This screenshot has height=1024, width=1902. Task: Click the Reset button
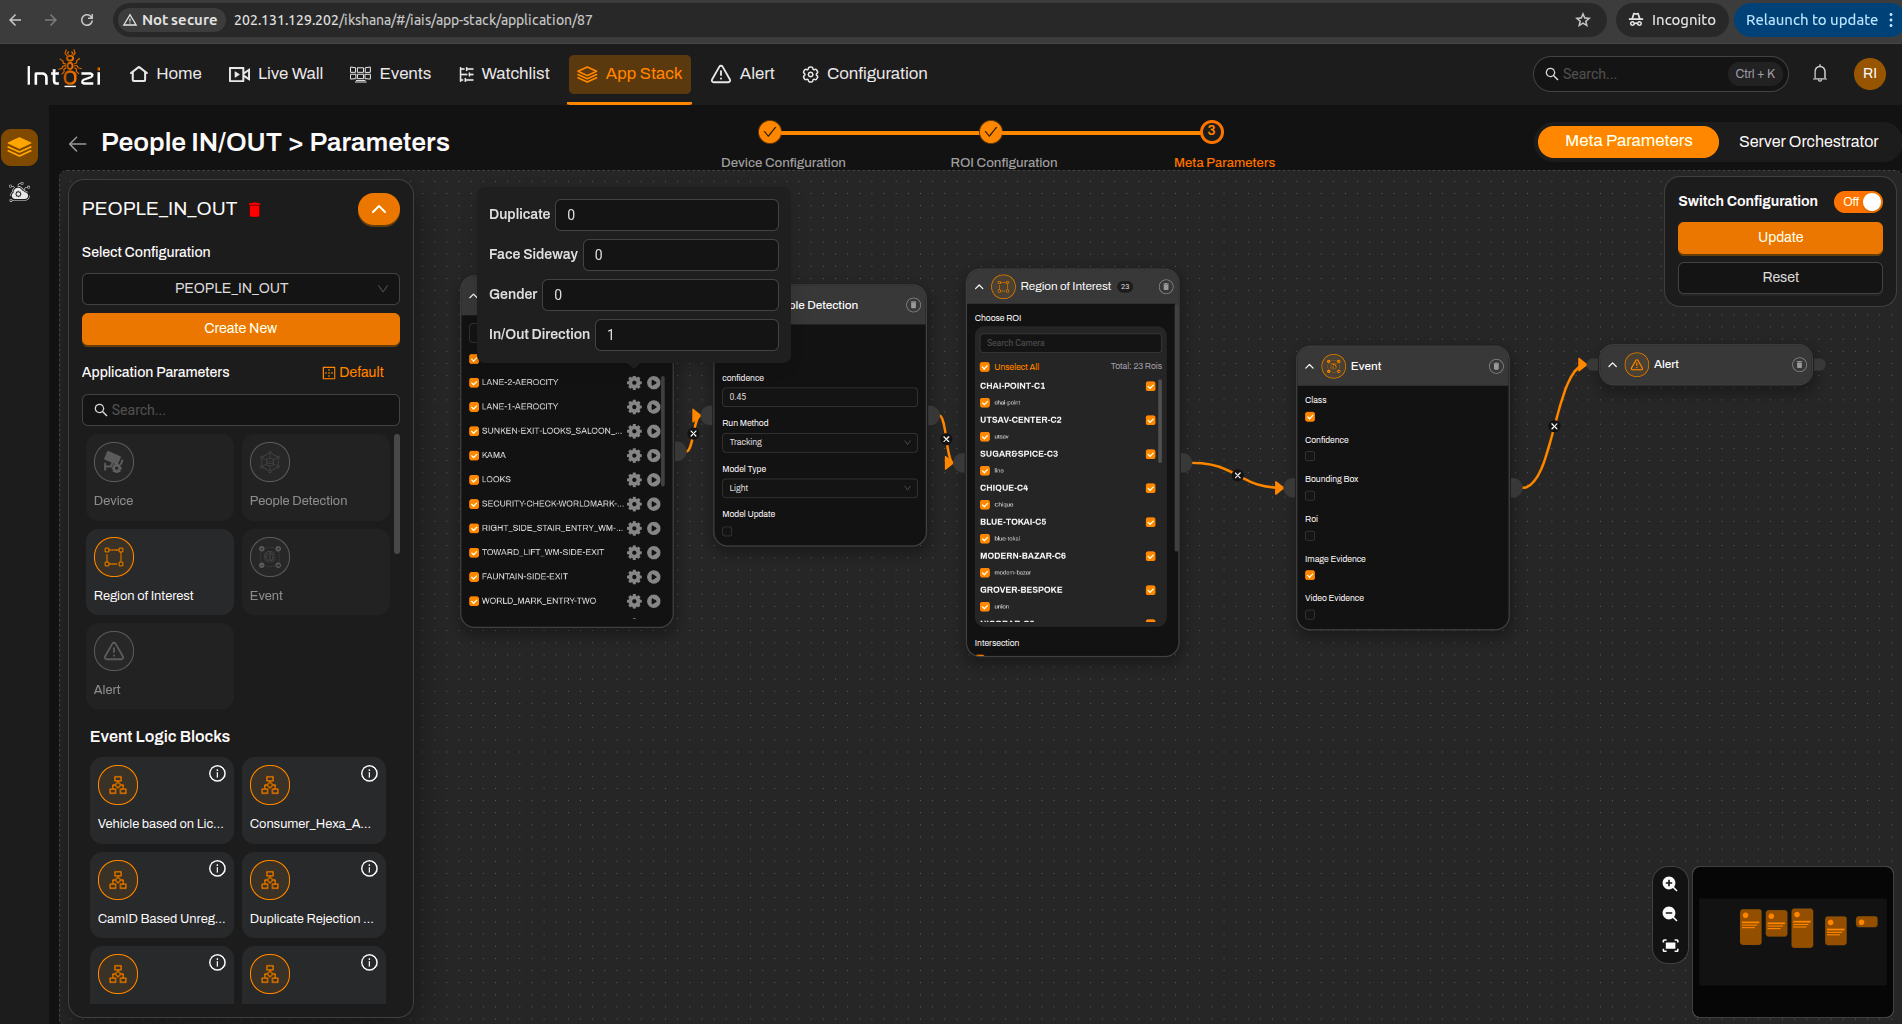[1780, 278]
